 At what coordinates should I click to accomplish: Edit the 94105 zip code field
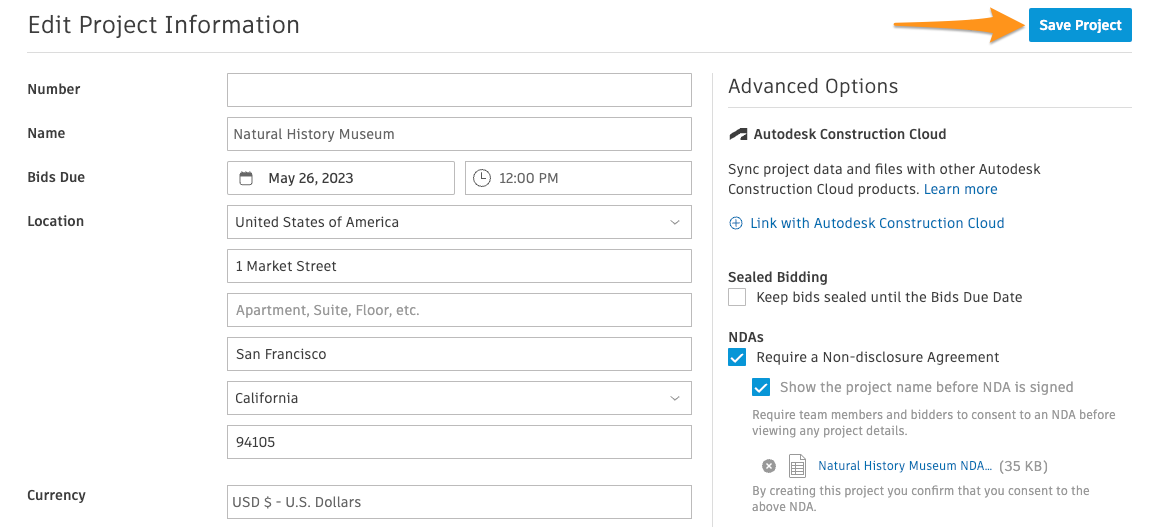459,442
